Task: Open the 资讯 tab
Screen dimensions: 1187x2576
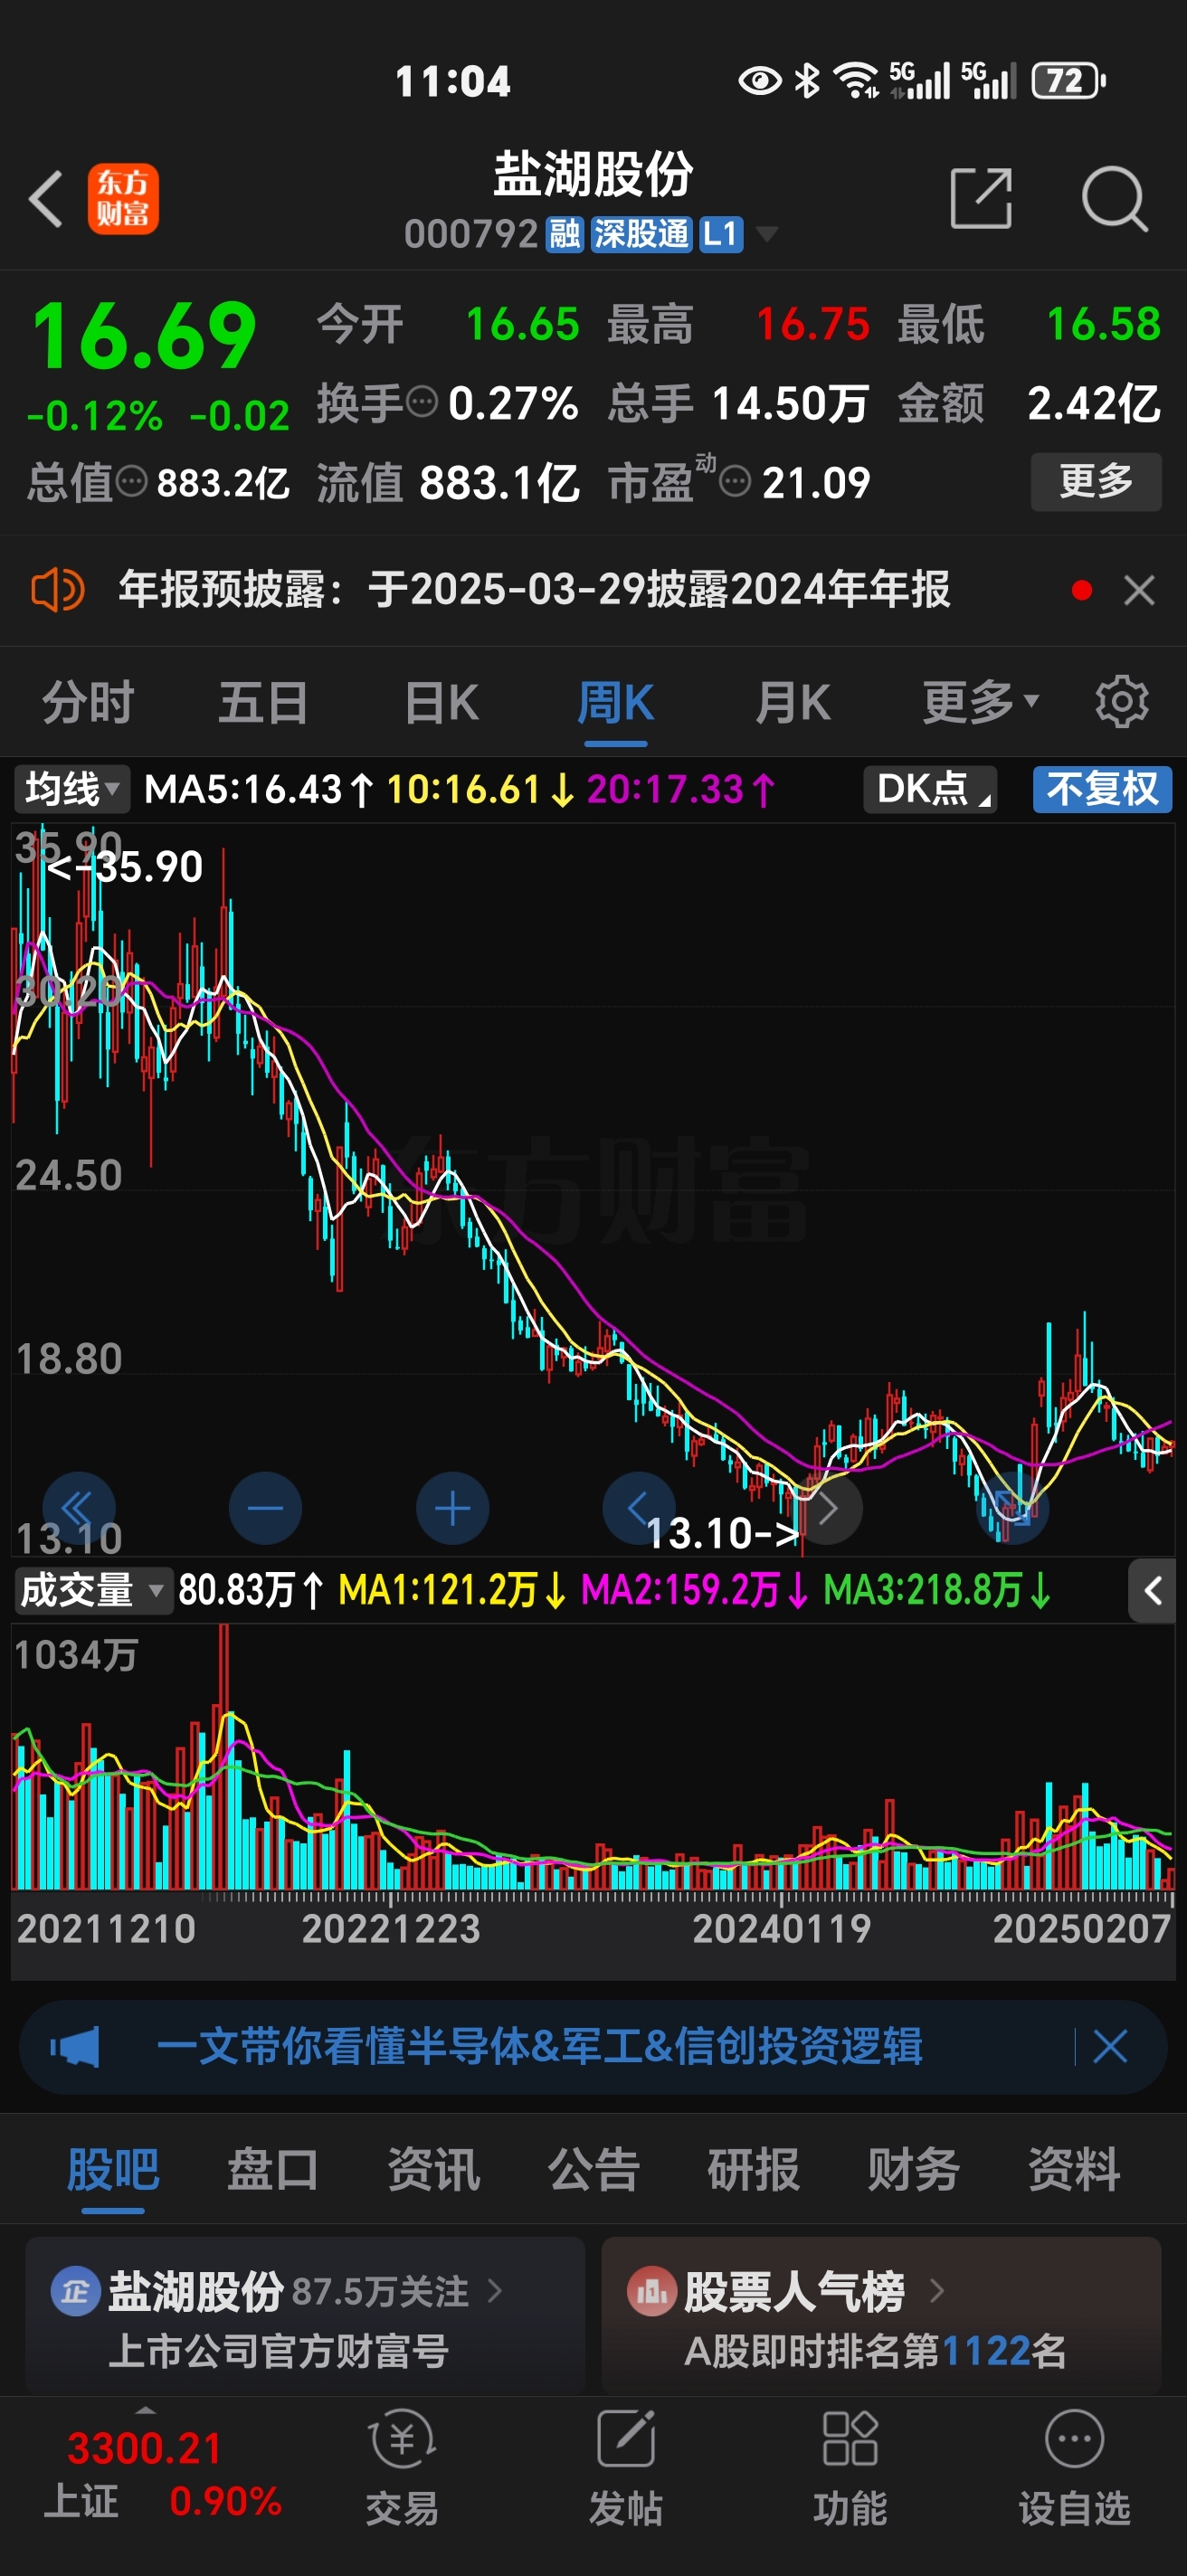Action: (433, 2170)
